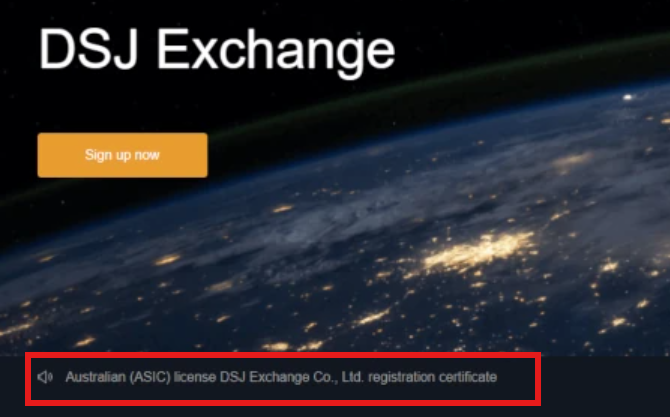The image size is (670, 417).
Task: Click the word license in the ticker
Action: 195,377
